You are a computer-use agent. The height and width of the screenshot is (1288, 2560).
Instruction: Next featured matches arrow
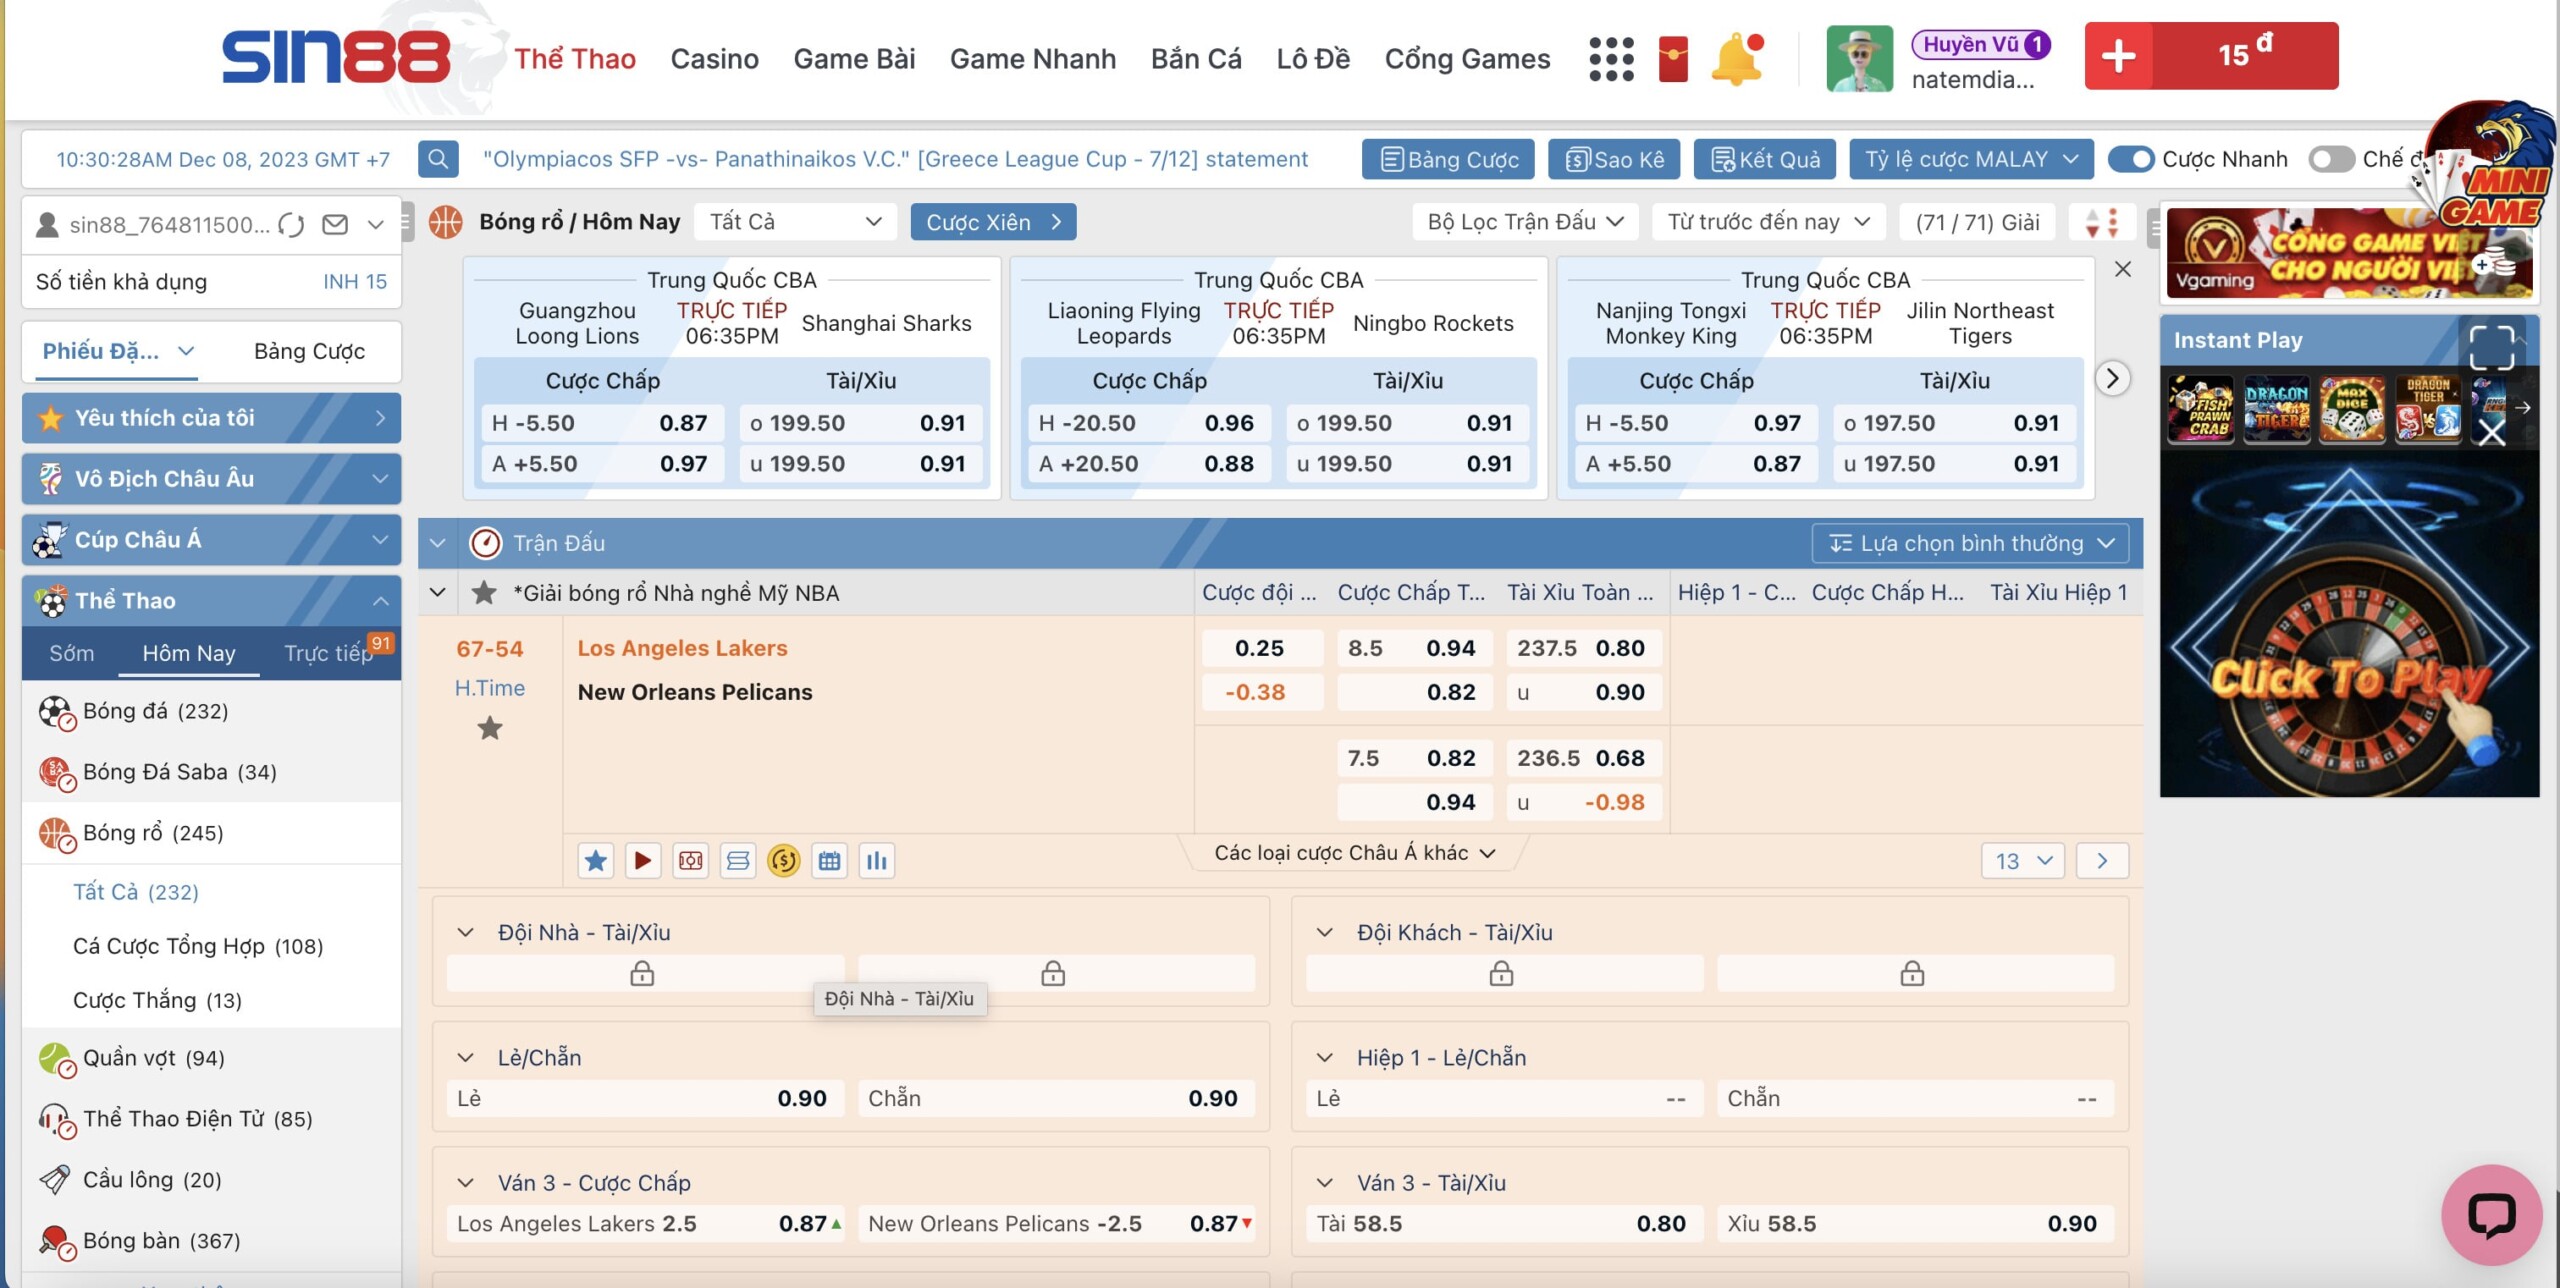click(x=2112, y=378)
